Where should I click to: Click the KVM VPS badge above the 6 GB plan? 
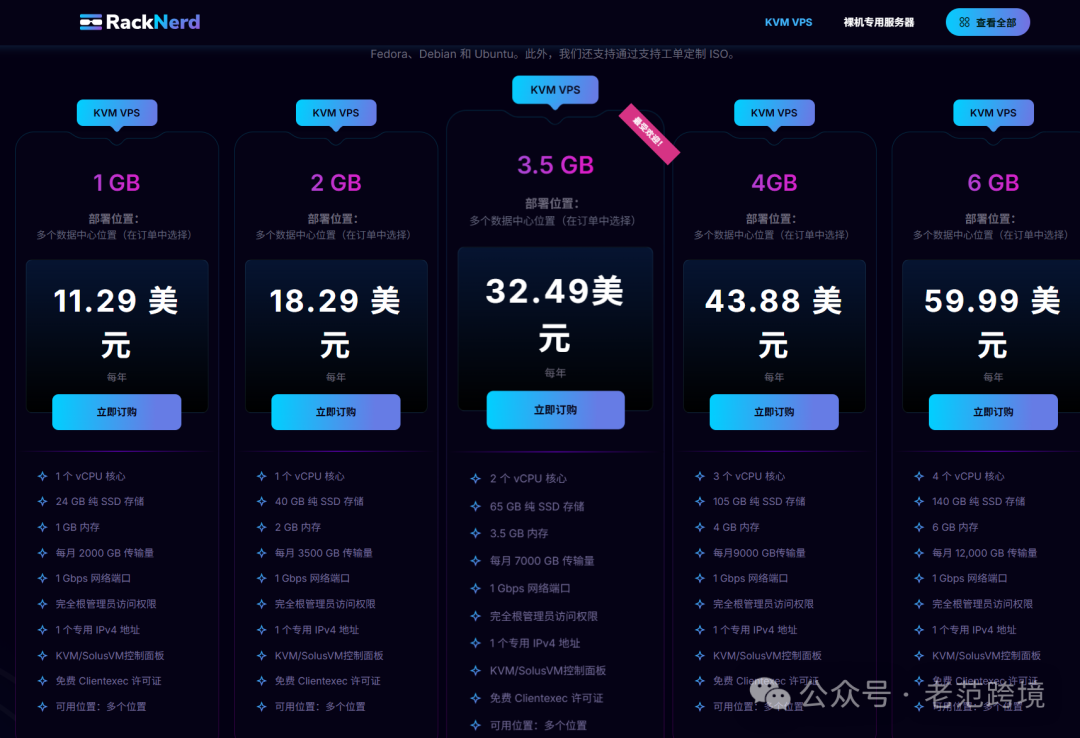pyautogui.click(x=993, y=113)
